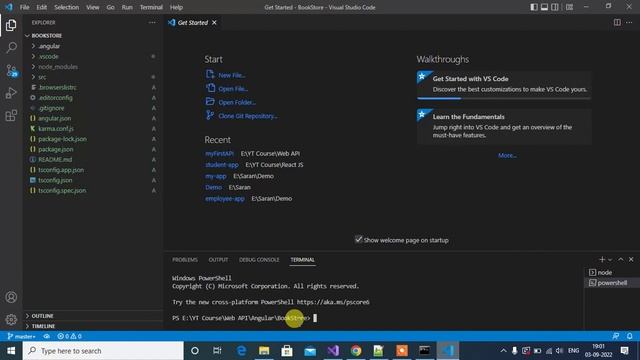Create a new terminal with plus icon
The image size is (640, 360).
pos(602,259)
